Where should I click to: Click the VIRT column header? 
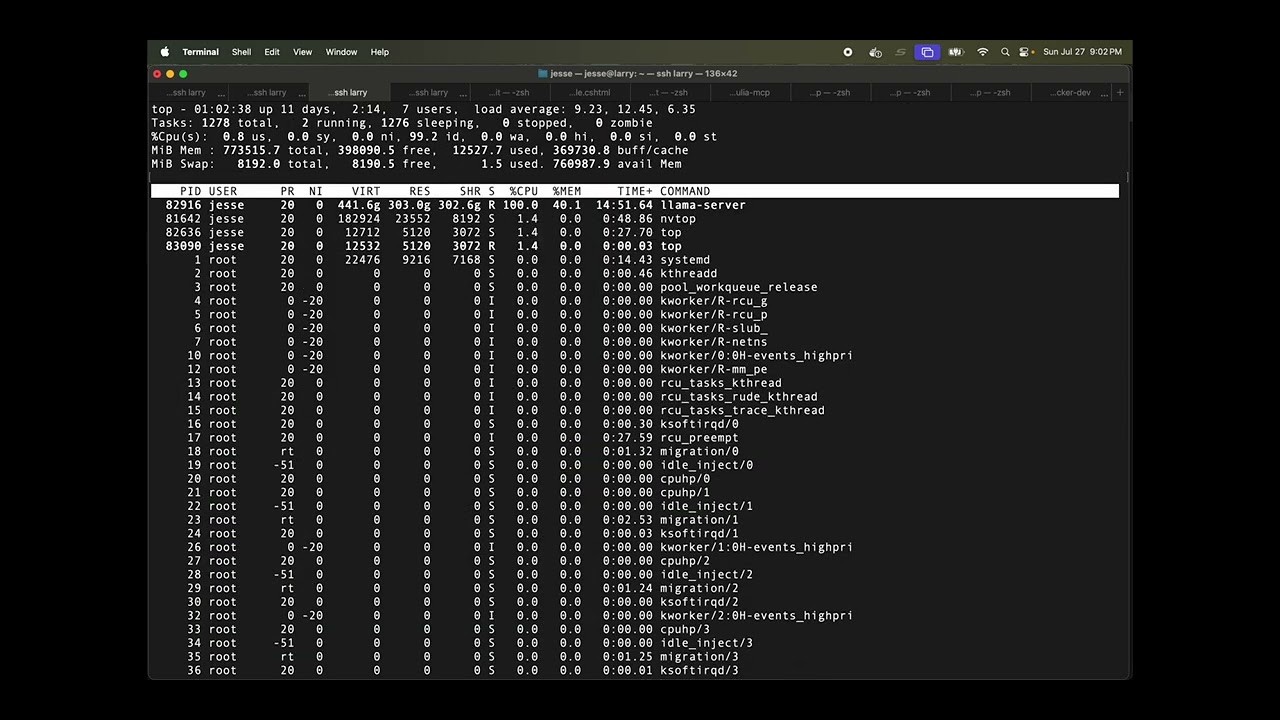(x=366, y=191)
